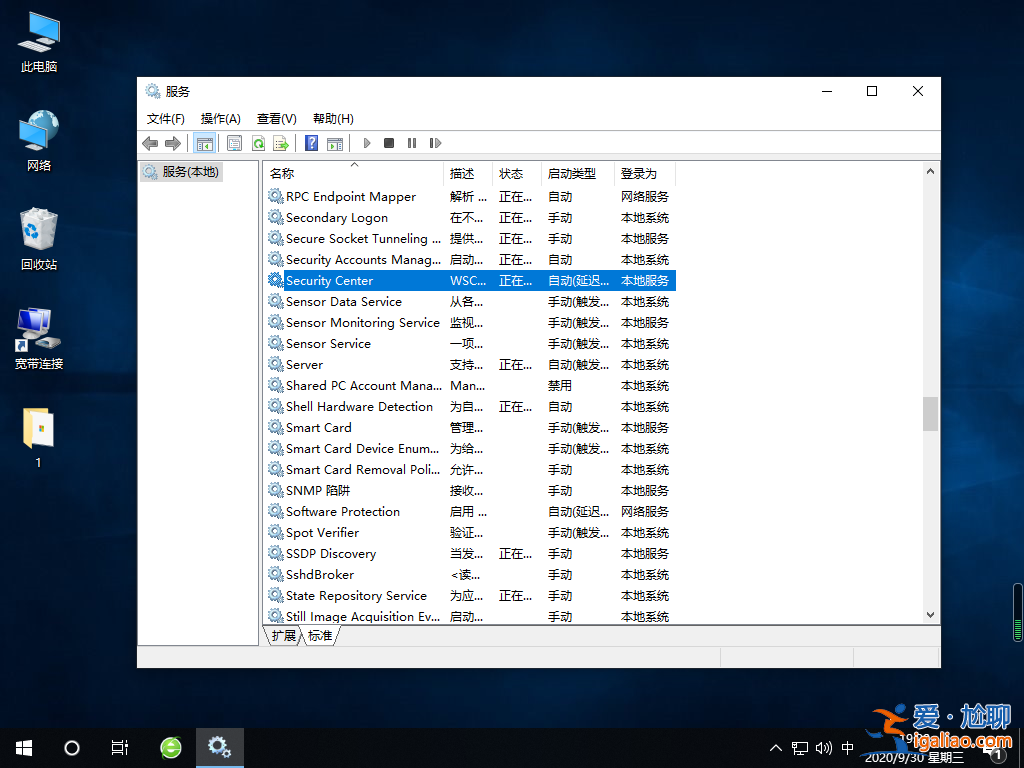Click the pause service icon
The image size is (1024, 768).
click(412, 143)
